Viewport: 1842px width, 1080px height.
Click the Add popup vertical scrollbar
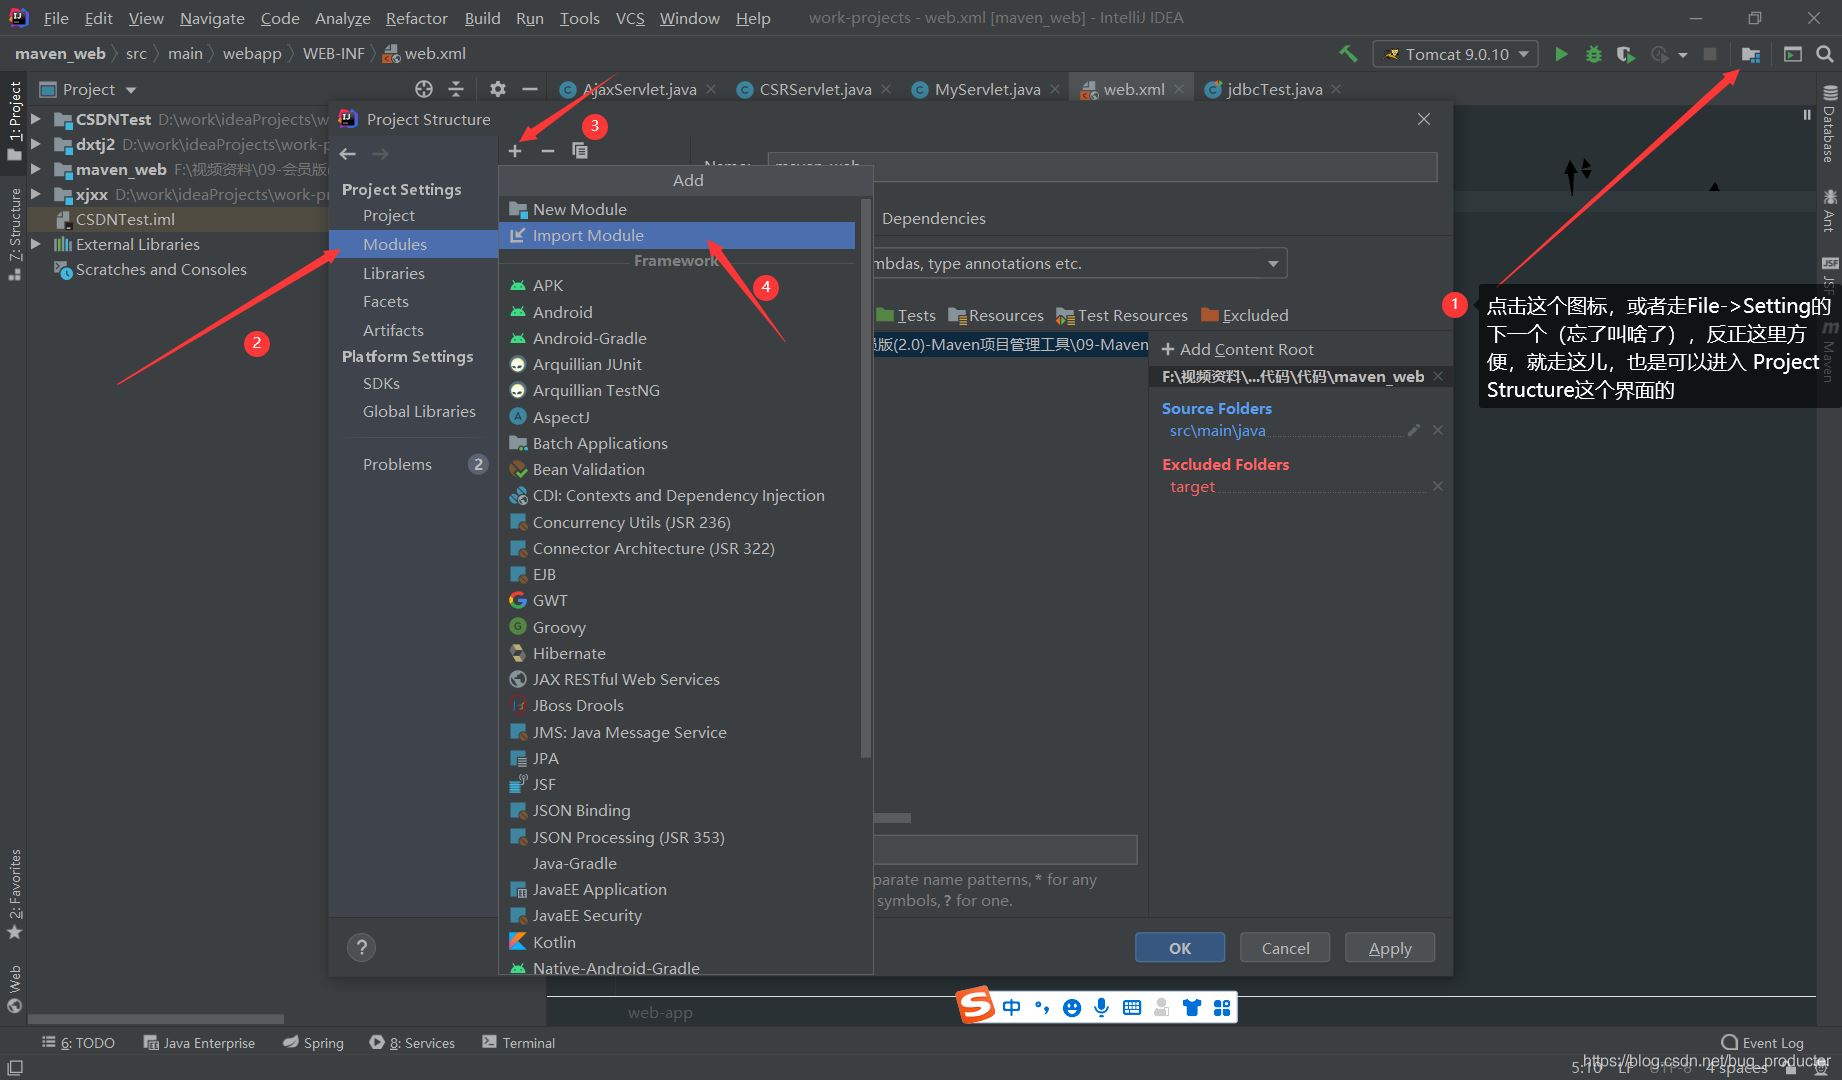[x=866, y=477]
